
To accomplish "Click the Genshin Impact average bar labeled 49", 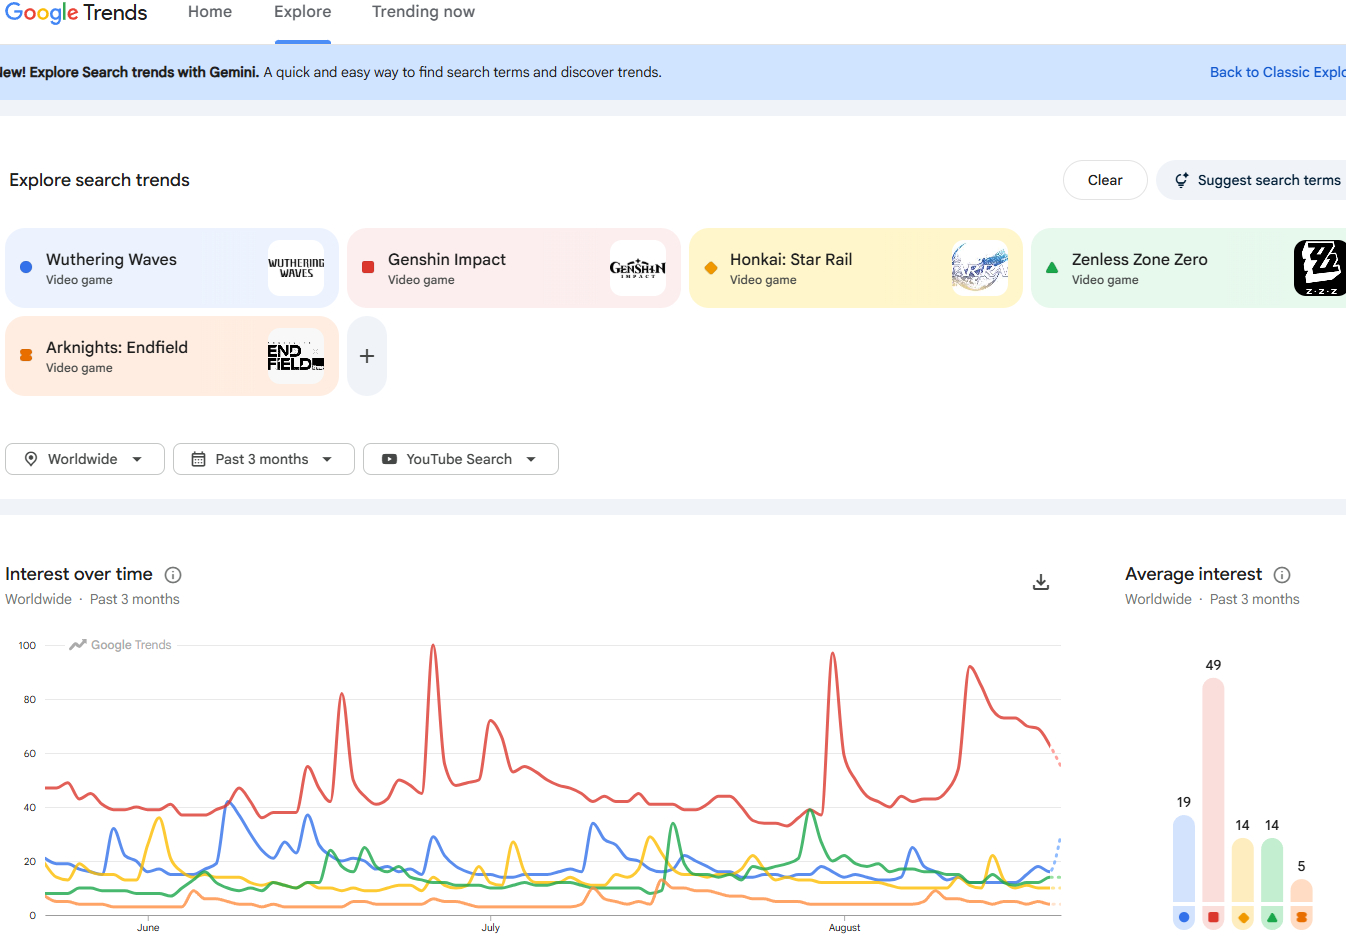I will pyautogui.click(x=1213, y=790).
